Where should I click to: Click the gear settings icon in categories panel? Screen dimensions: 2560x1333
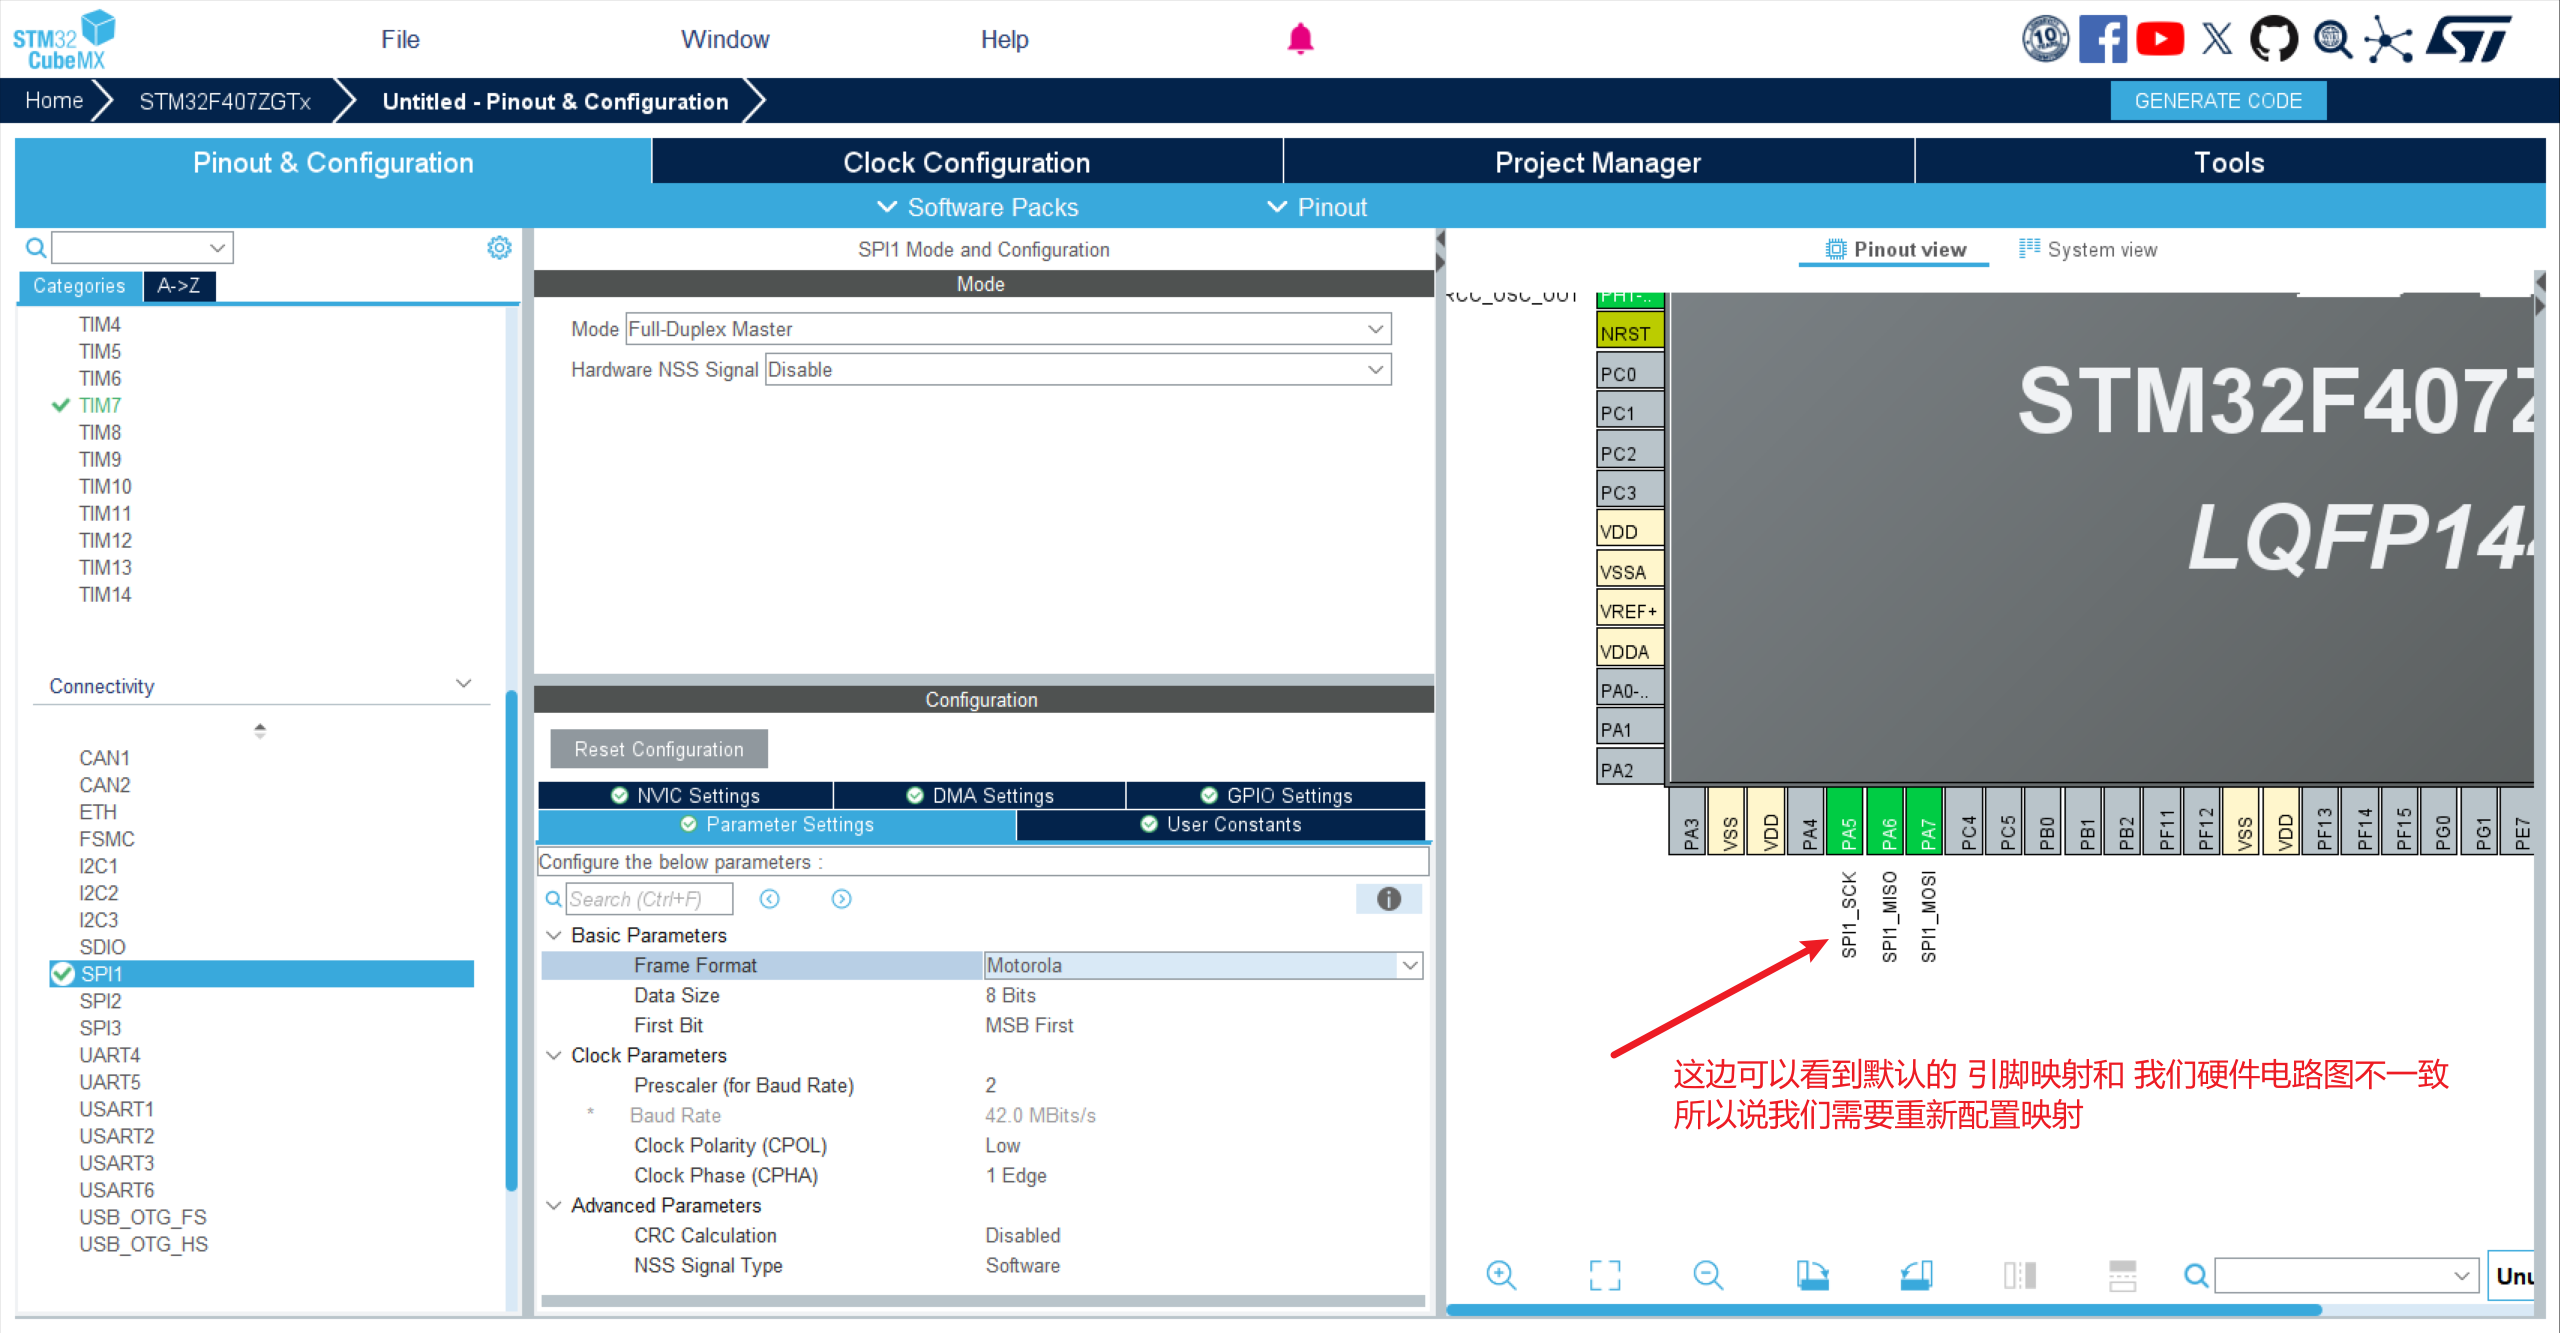click(499, 247)
